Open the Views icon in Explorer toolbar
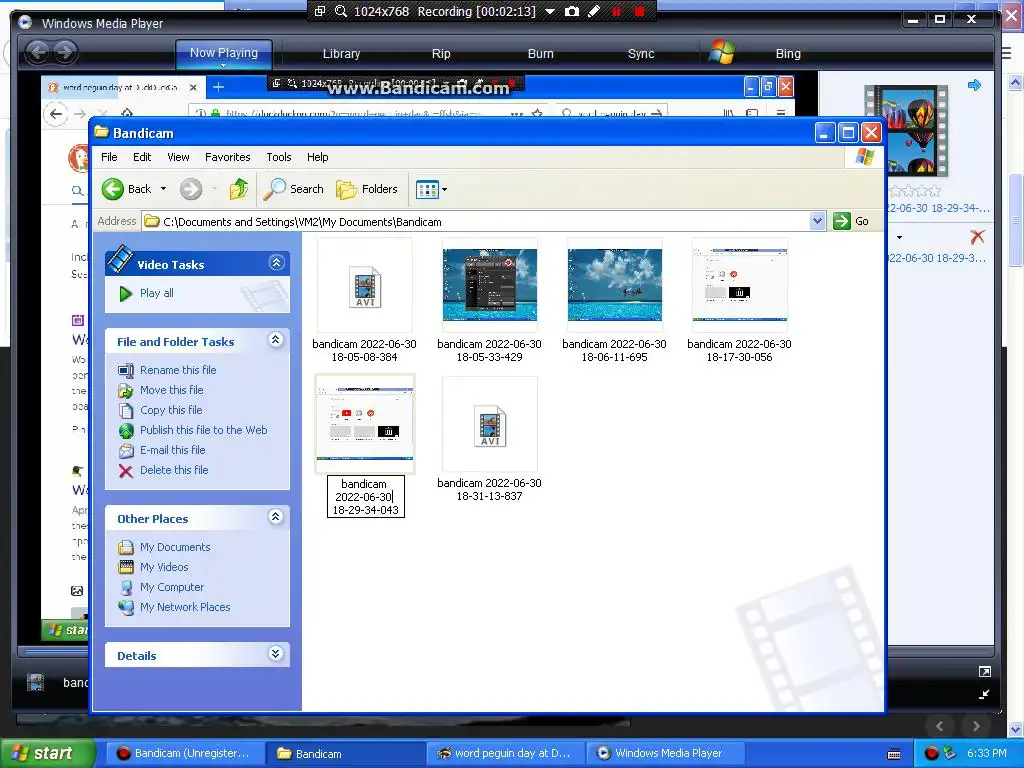1024x768 pixels. 426,190
